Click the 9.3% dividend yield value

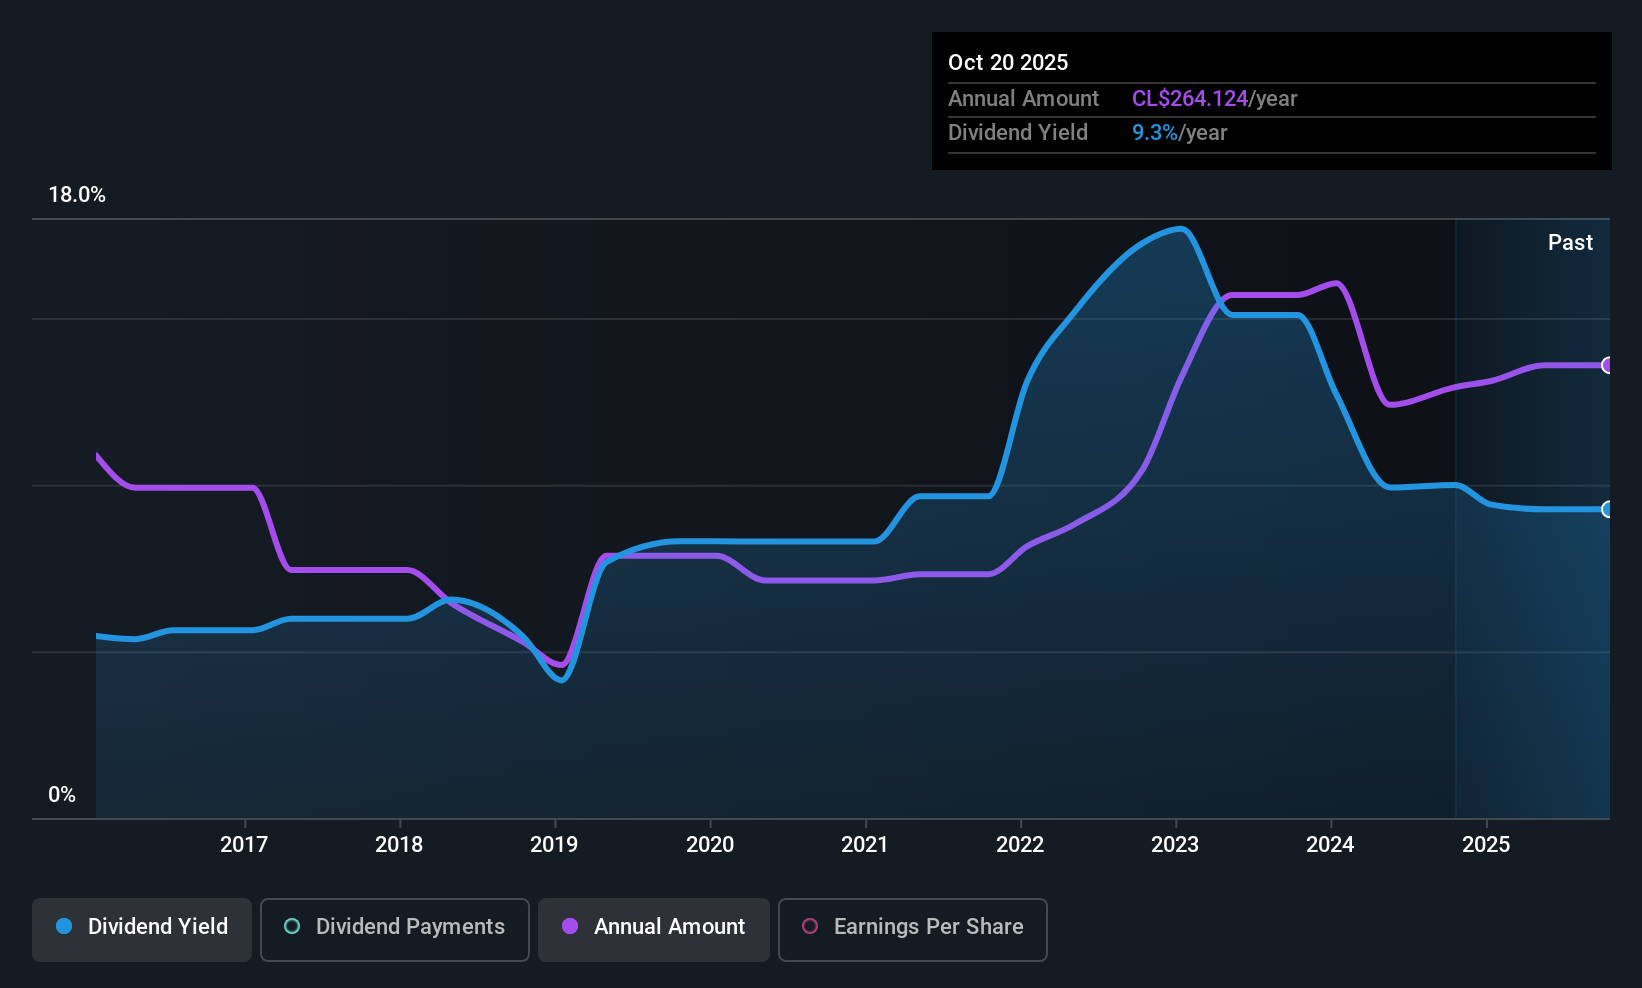pyautogui.click(x=1155, y=132)
